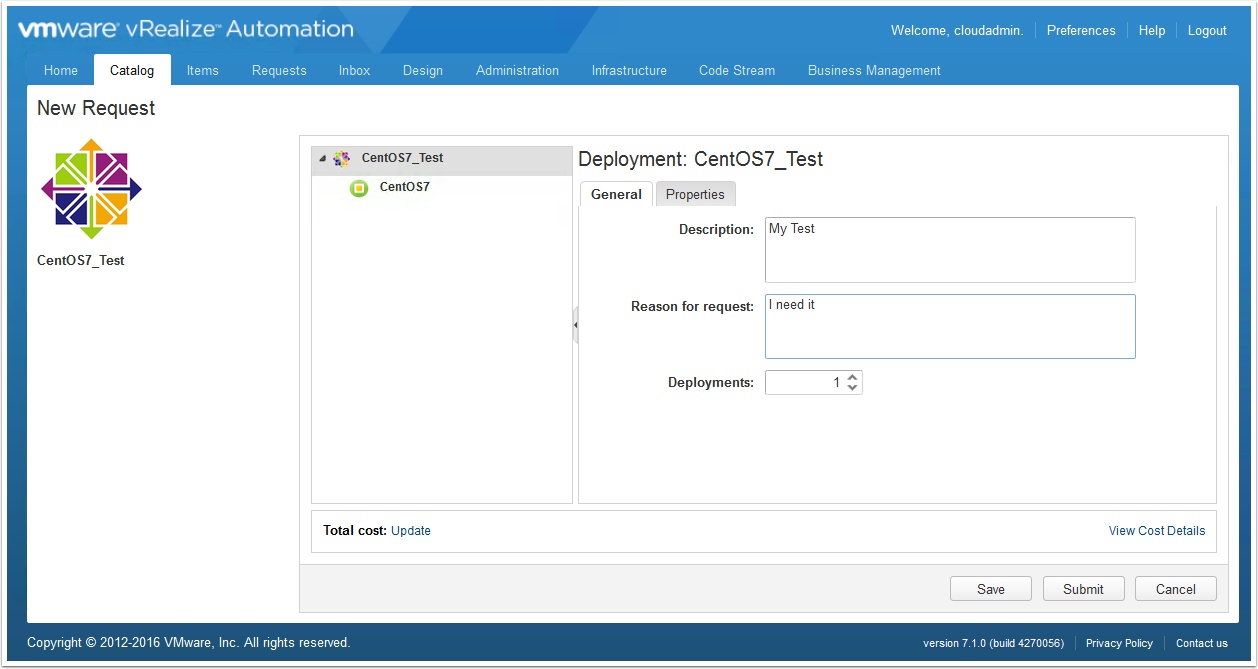Increase the Deployments count by one
This screenshot has width=1258, height=669.
(853, 377)
